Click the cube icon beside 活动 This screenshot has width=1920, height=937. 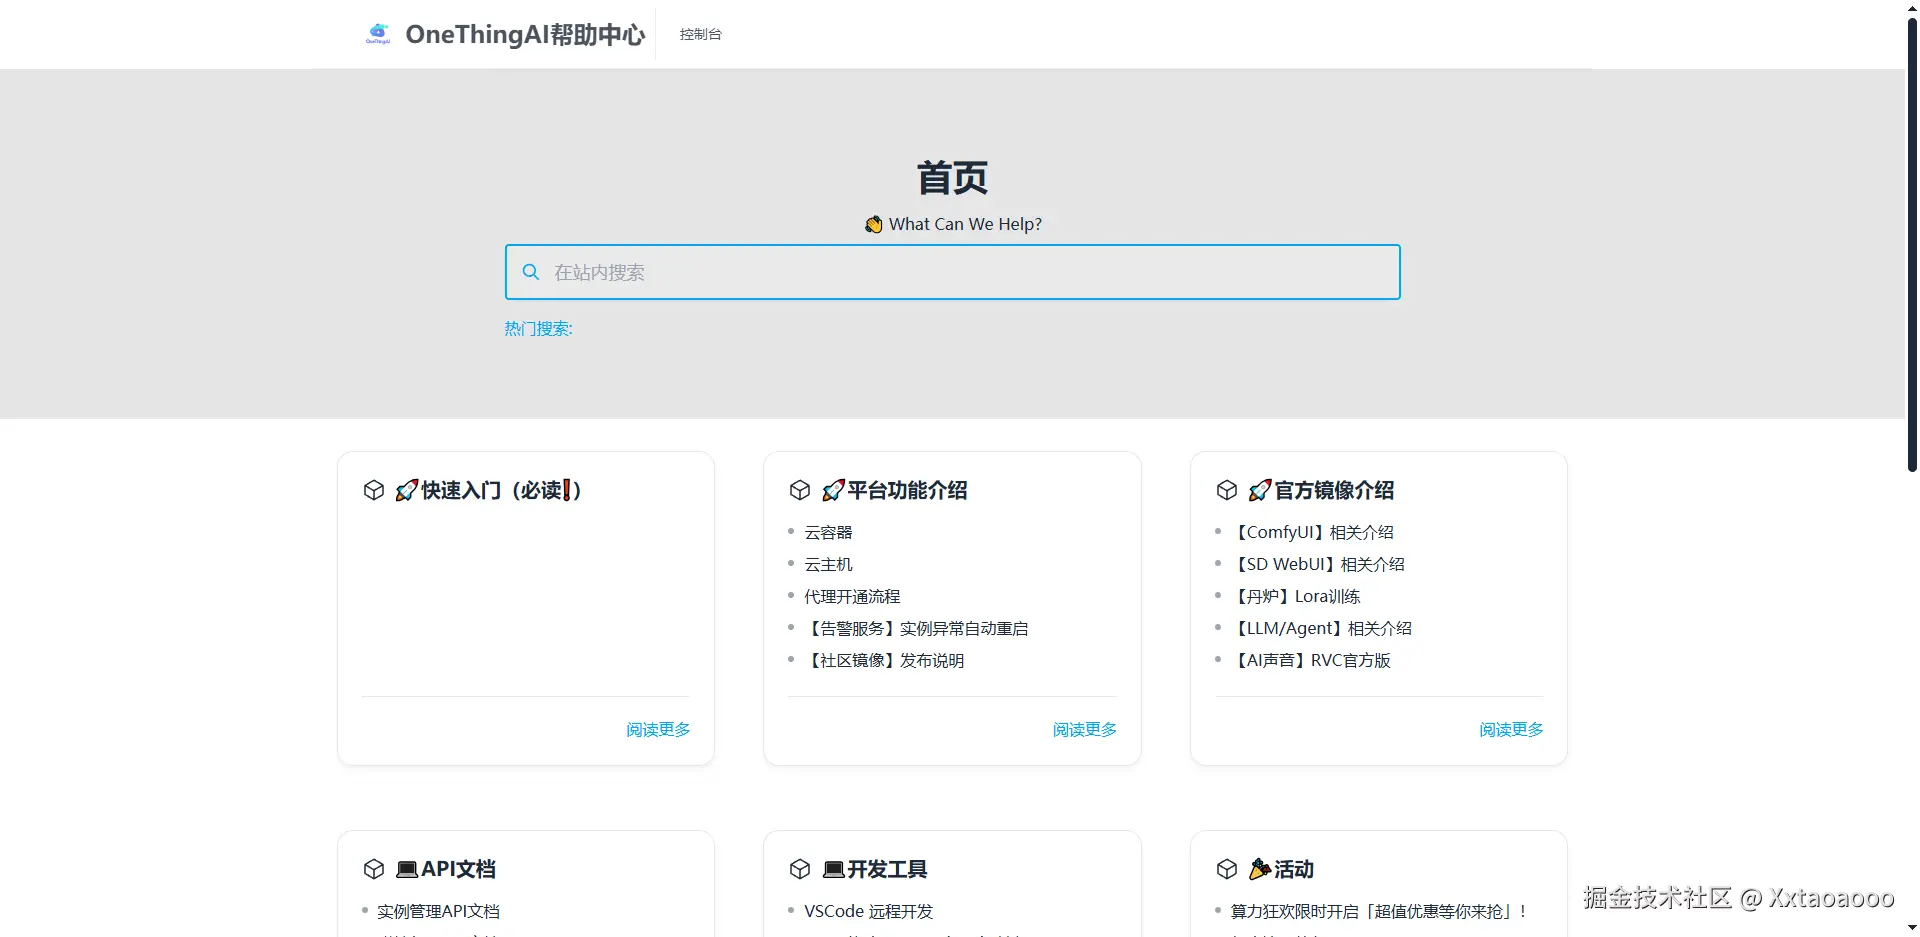[1227, 869]
